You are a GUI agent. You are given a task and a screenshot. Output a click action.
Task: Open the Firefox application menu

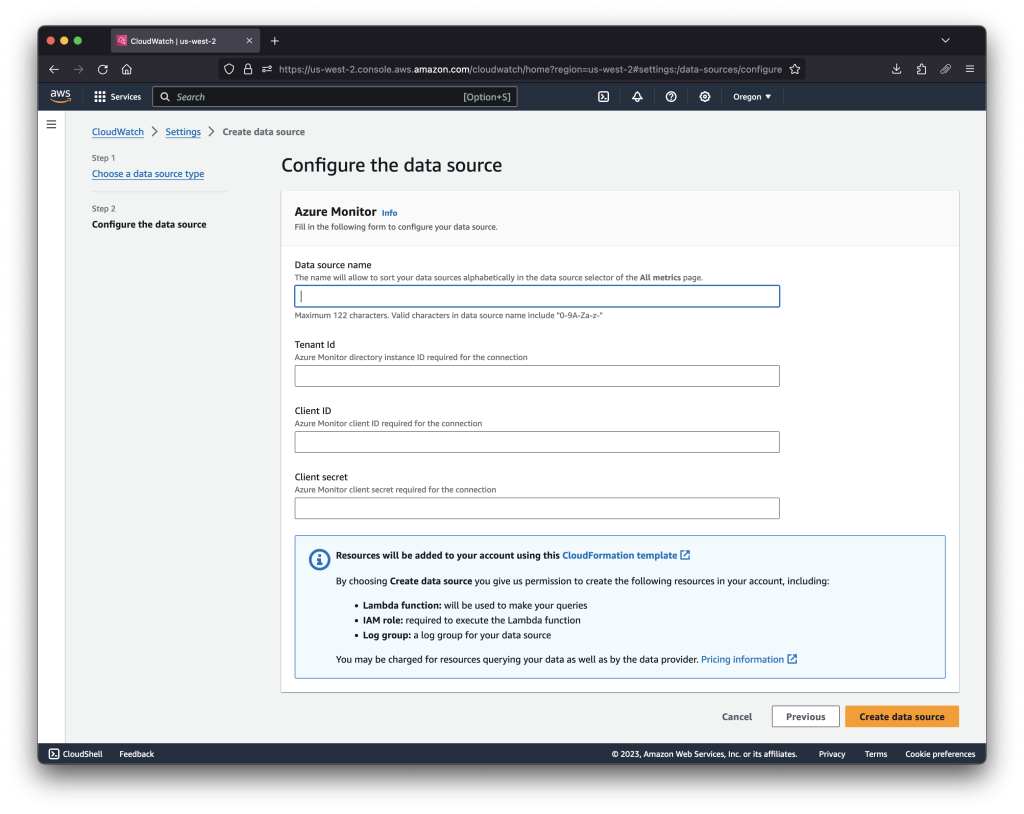point(969,69)
